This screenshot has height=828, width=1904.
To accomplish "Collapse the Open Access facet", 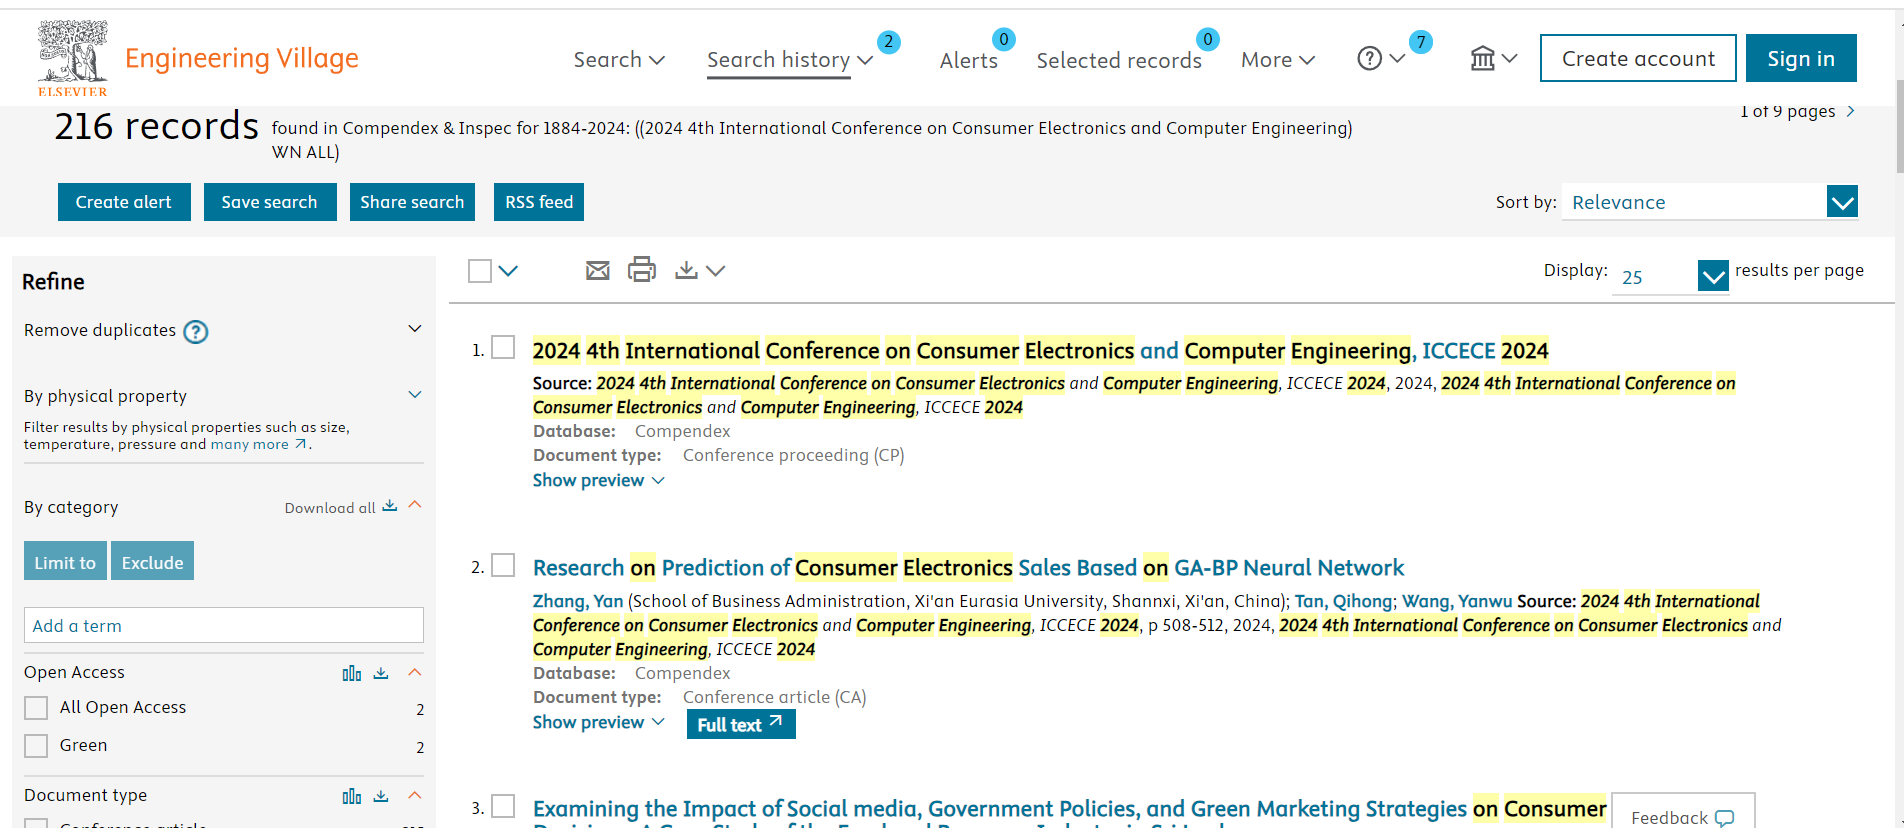I will (x=415, y=672).
